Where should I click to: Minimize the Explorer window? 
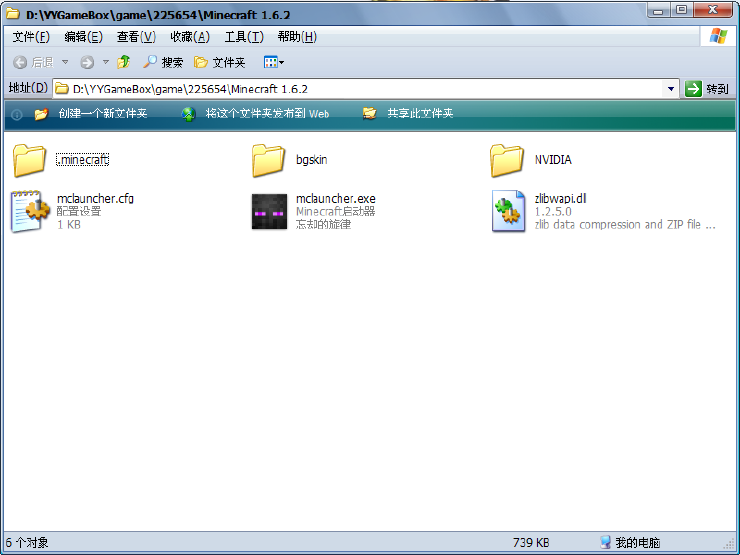tap(658, 10)
